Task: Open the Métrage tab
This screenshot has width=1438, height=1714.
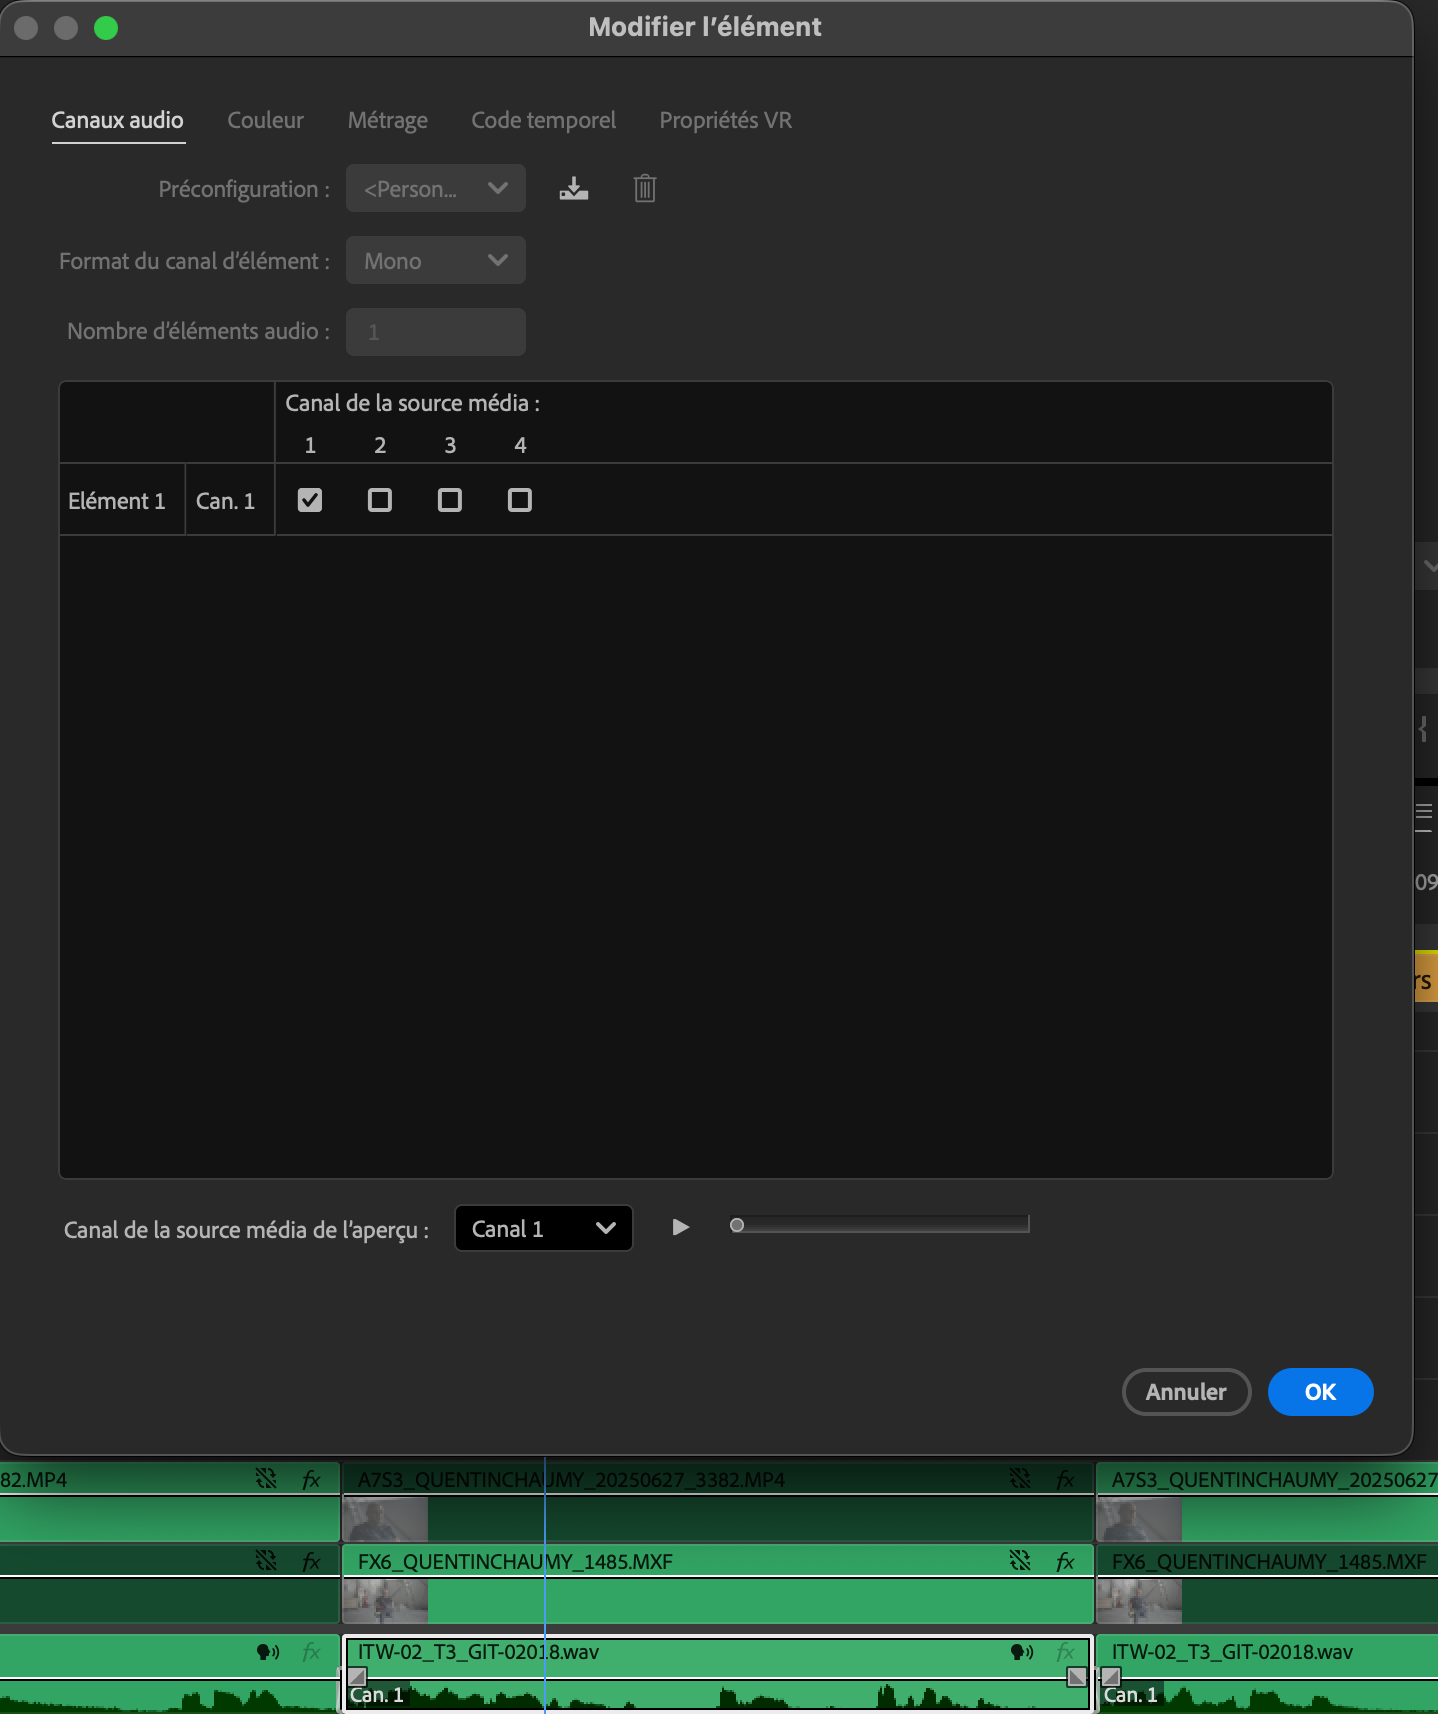Action: 388,120
